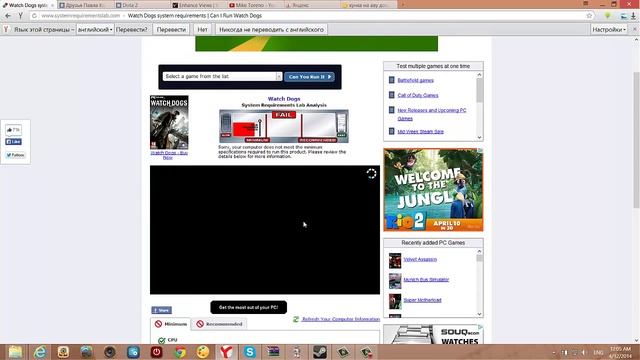Click Get the most out of your PC button
Image resolution: width=640 pixels, height=360 pixels.
[248, 307]
